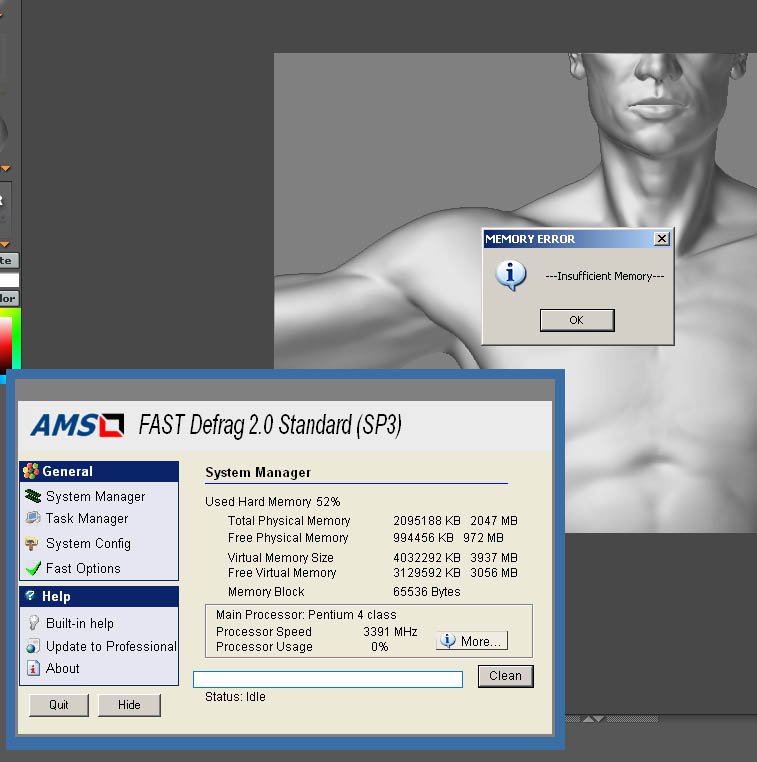Image resolution: width=757 pixels, height=762 pixels.
Task: Click the '---Insufficient Memory---' message
Action: [x=604, y=276]
